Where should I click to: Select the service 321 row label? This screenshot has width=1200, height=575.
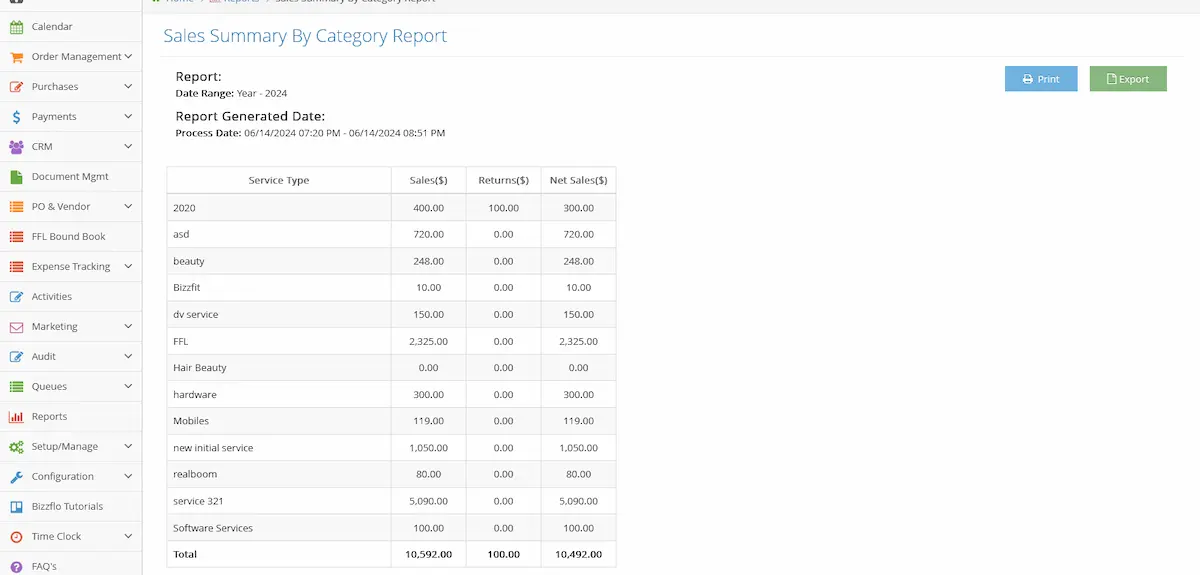(x=198, y=501)
